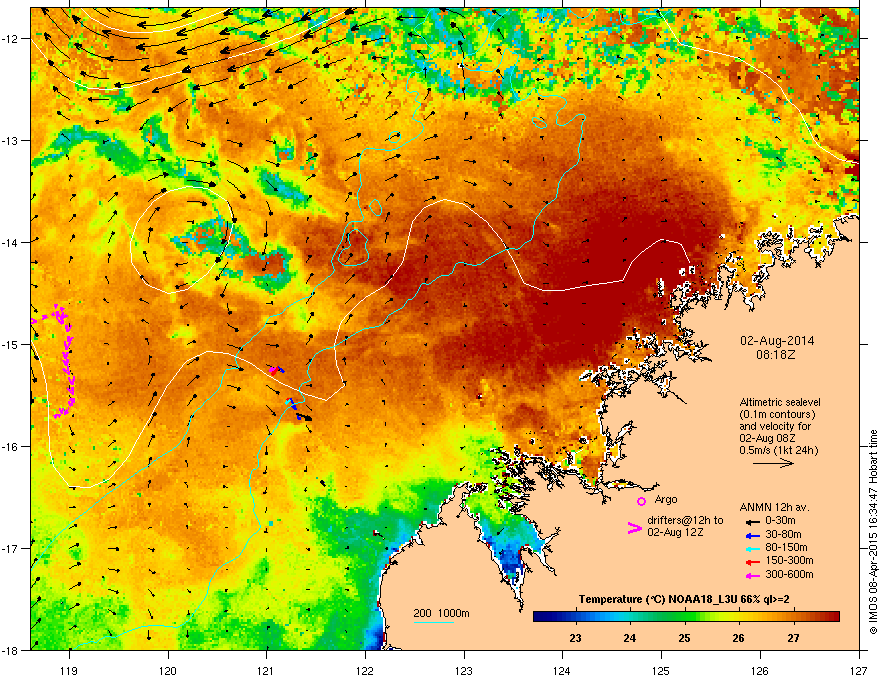Click the blue 30-80m legend arrow

752,535
